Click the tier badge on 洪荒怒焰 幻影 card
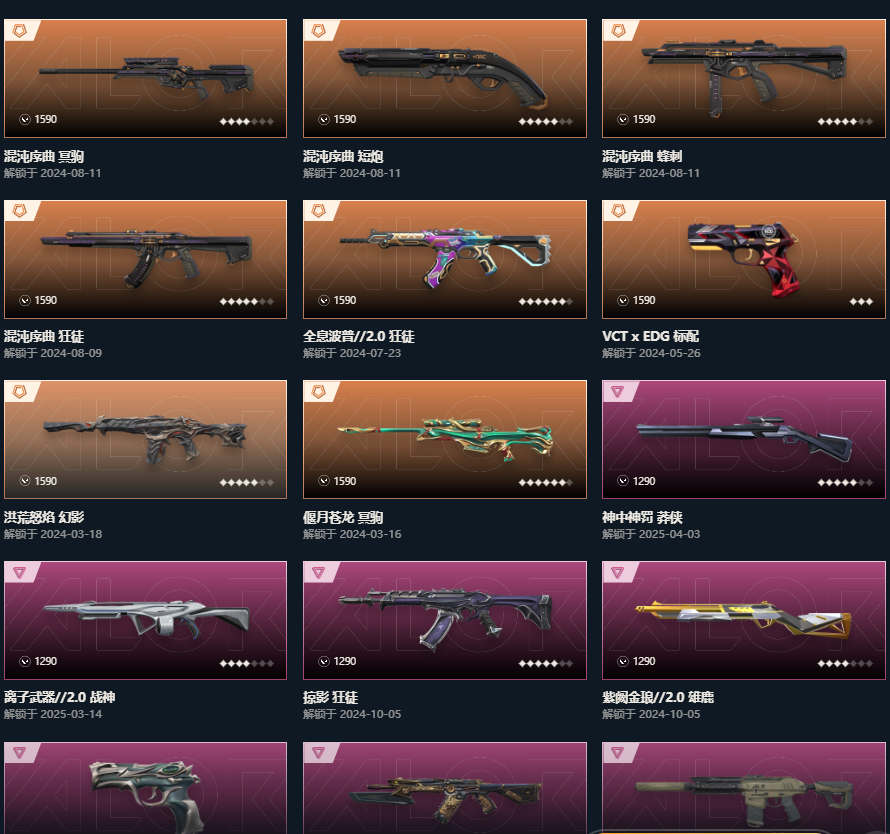890x834 pixels. coord(20,392)
